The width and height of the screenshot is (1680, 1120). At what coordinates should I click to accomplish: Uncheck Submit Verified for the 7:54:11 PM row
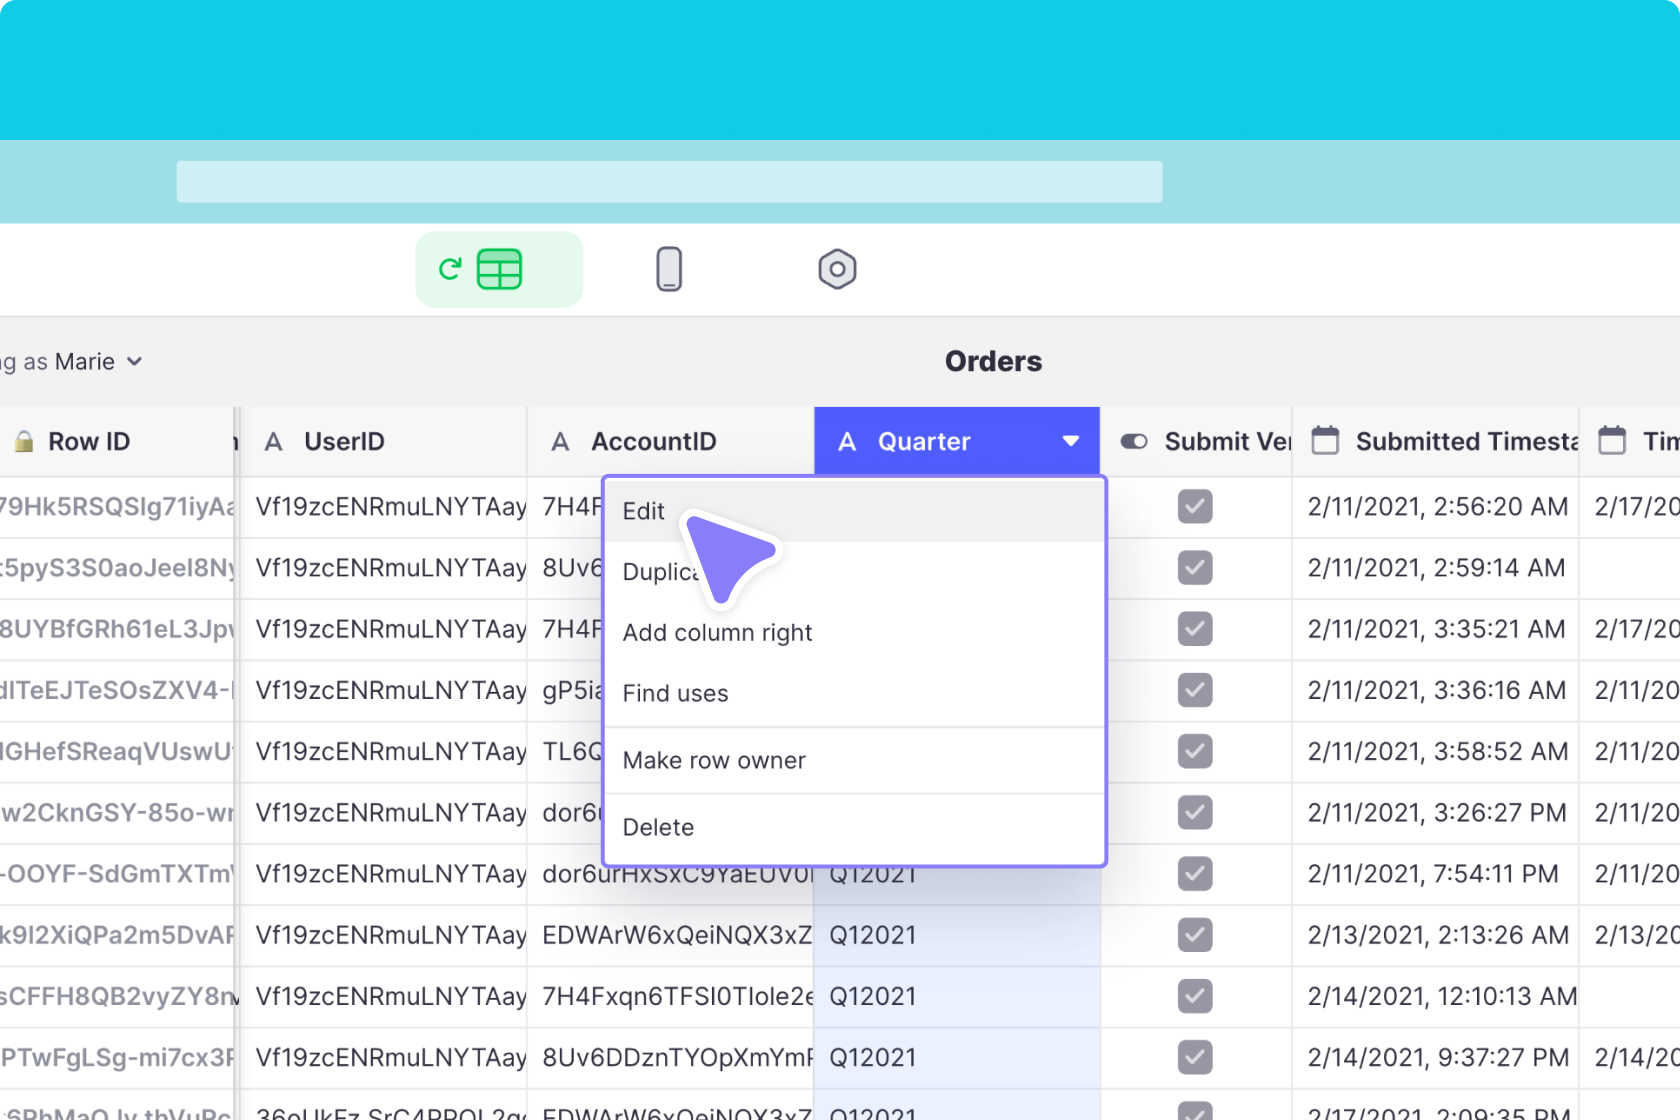click(1195, 874)
